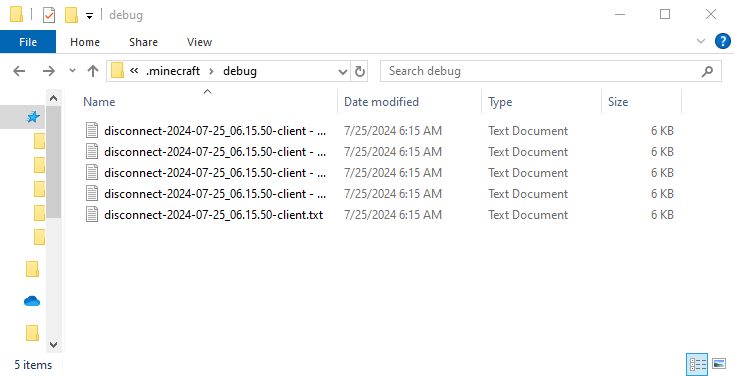The height and width of the screenshot is (376, 734).
Task: Open the recent locations dropdown arrow
Action: click(x=72, y=71)
